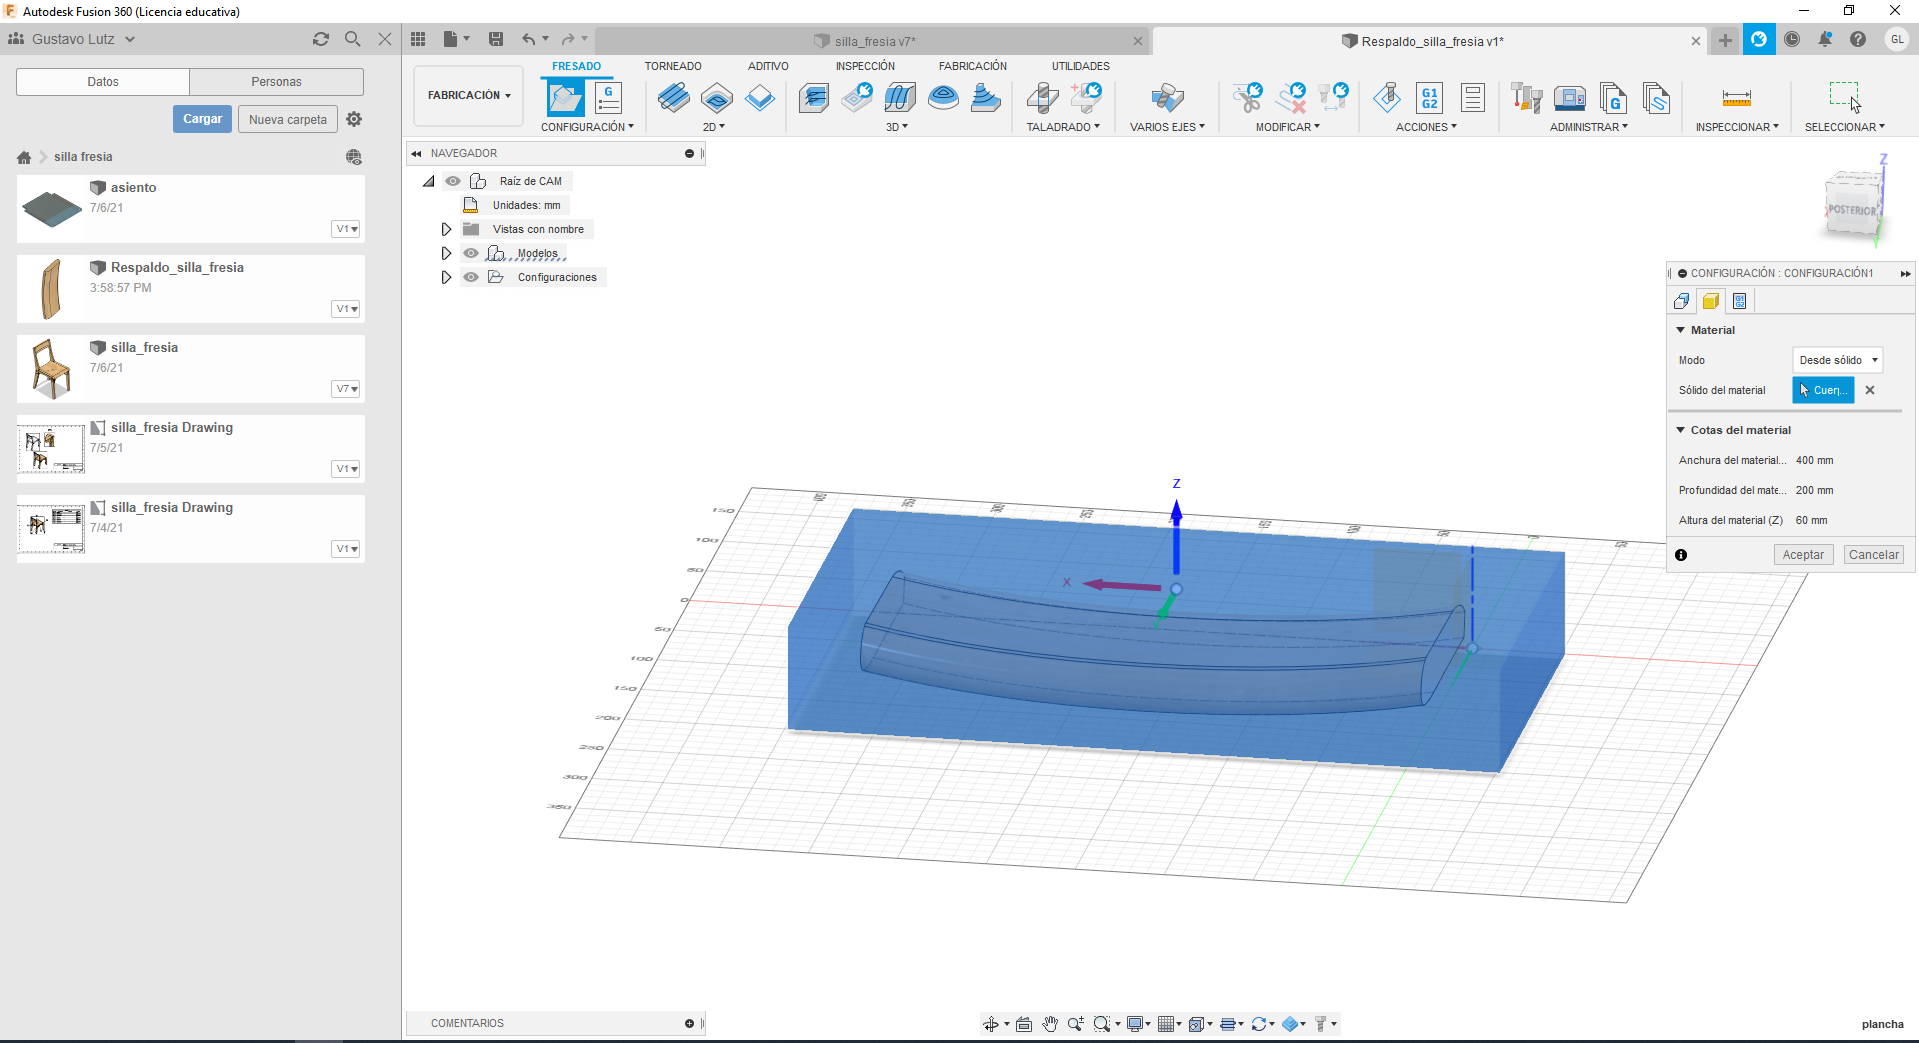
Task: Open the FABRICACIÓN workspace dropdown
Action: coord(469,96)
